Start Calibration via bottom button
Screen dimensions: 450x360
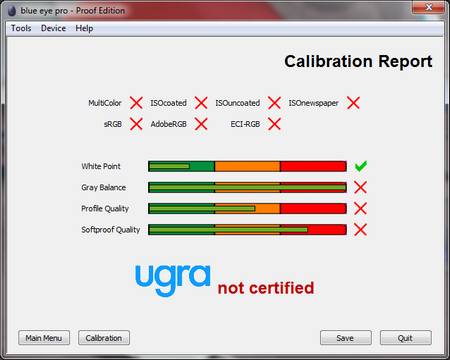pos(104,338)
